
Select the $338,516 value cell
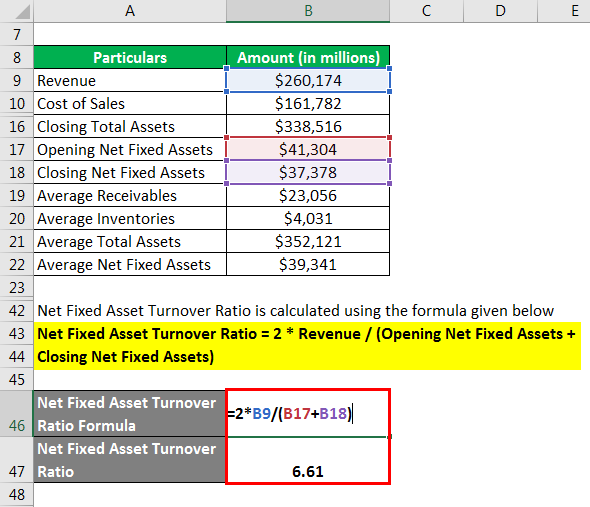point(308,126)
